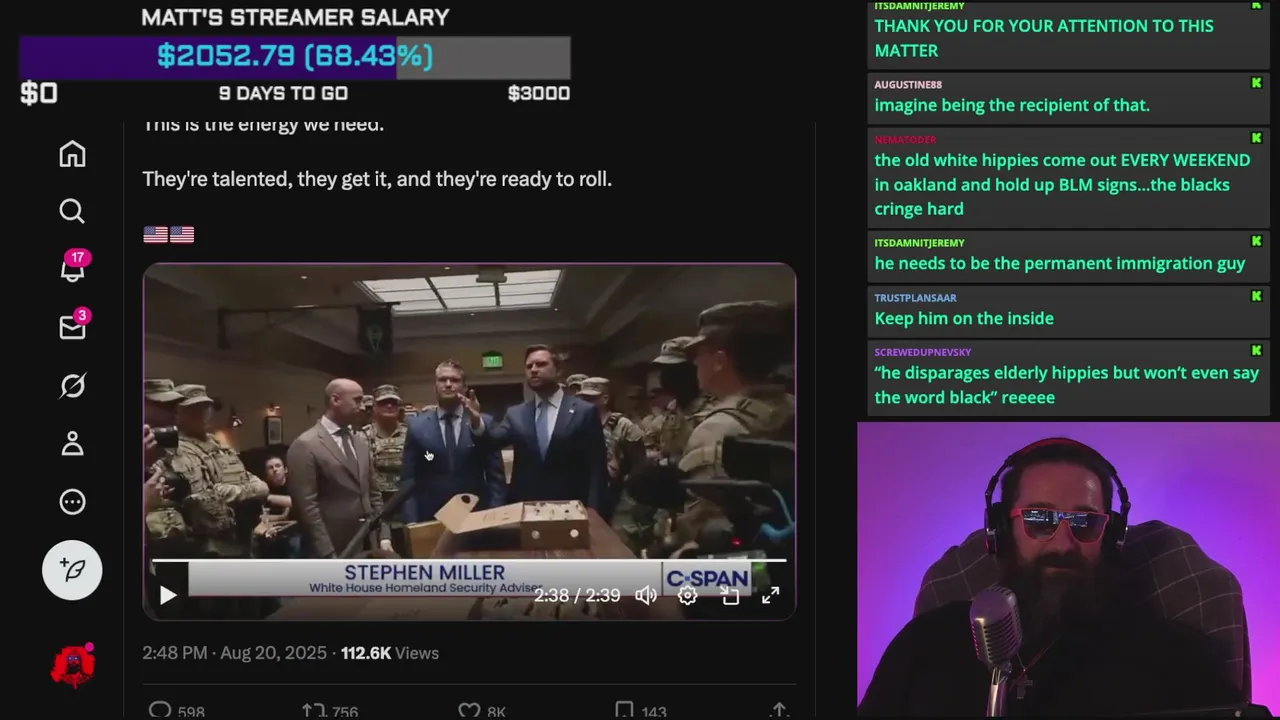Open the Home icon in sidebar
The height and width of the screenshot is (720, 1280).
click(72, 154)
